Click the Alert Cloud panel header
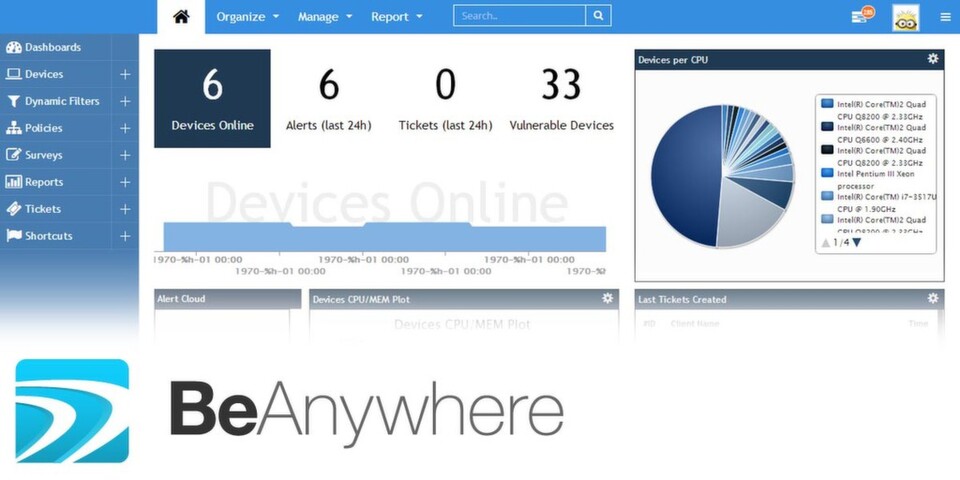Viewport: 960px width, 480px height. 228,299
